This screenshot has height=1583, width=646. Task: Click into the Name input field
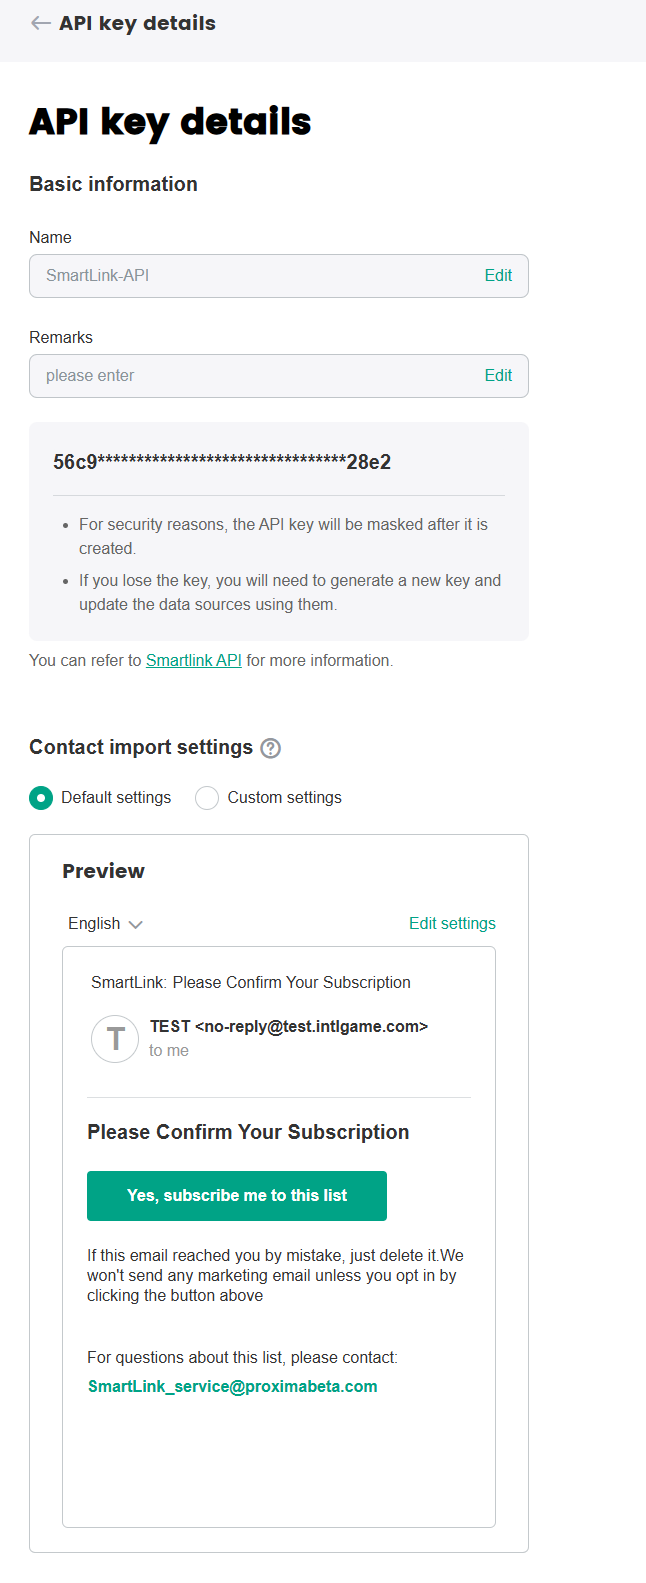279,276
